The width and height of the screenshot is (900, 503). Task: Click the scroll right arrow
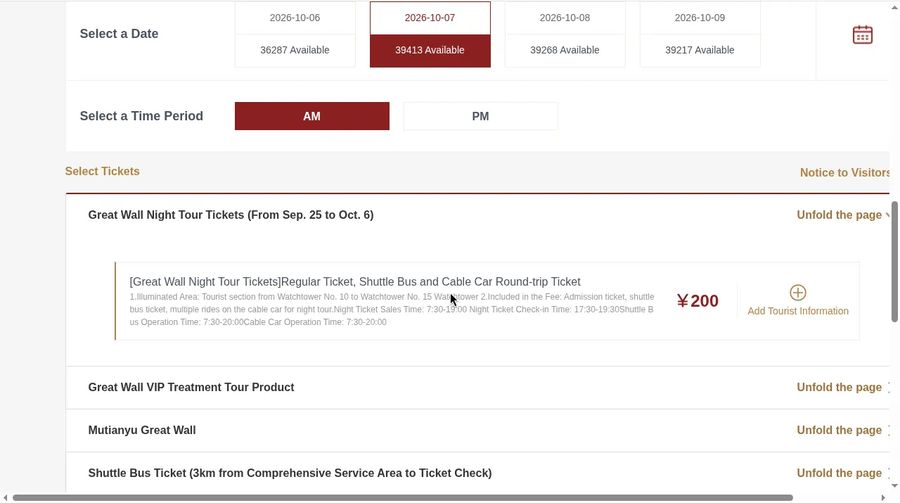[x=883, y=498]
